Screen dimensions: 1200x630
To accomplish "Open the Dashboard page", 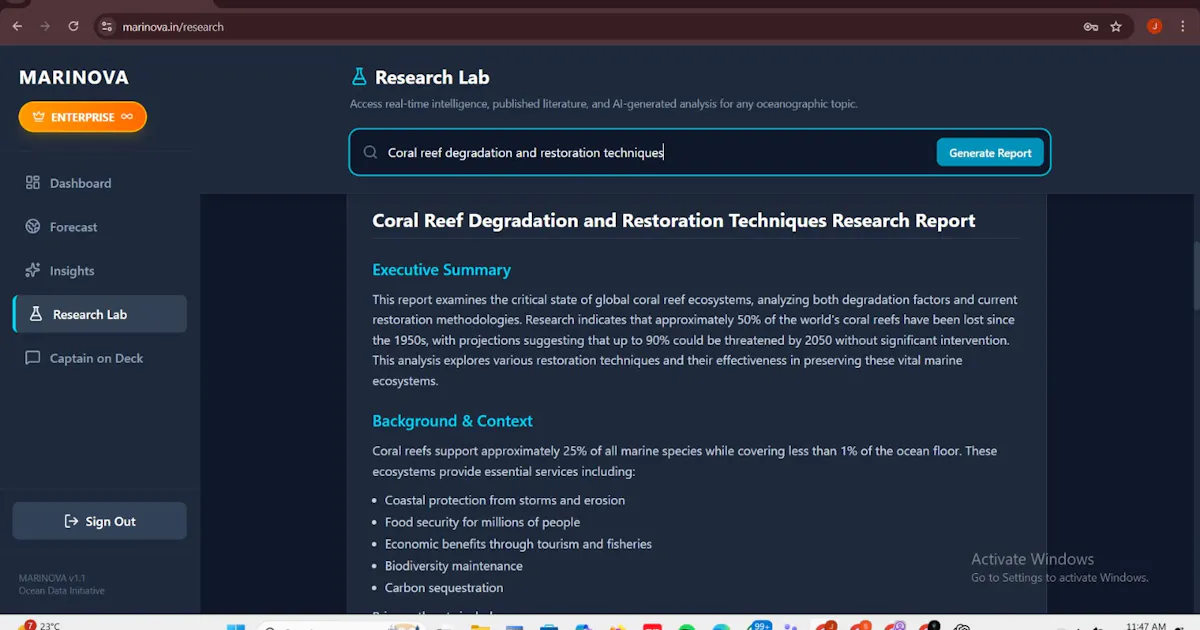I will (x=100, y=183).
